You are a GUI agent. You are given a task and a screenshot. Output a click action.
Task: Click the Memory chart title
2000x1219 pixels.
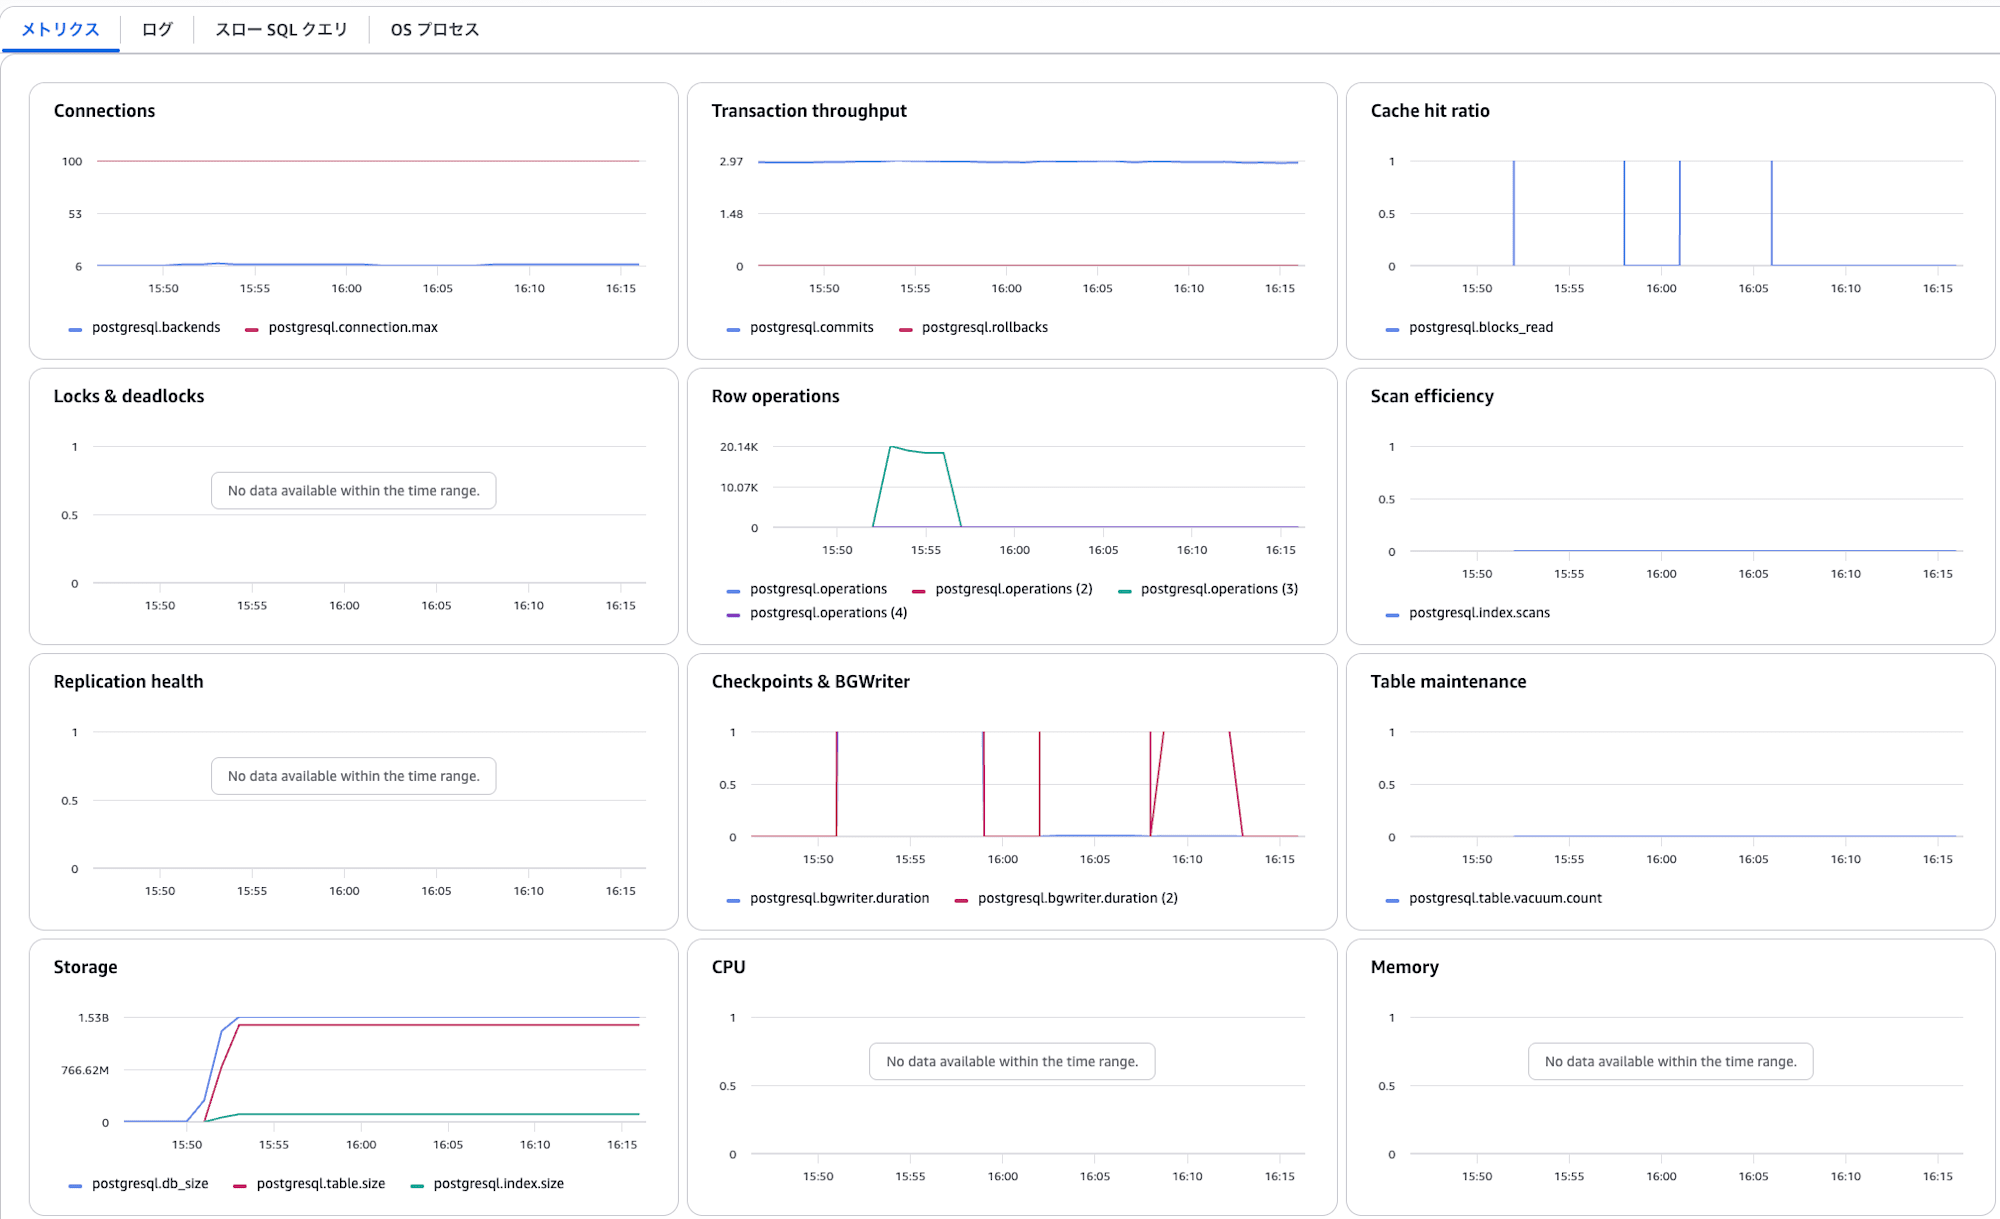tap(1405, 967)
